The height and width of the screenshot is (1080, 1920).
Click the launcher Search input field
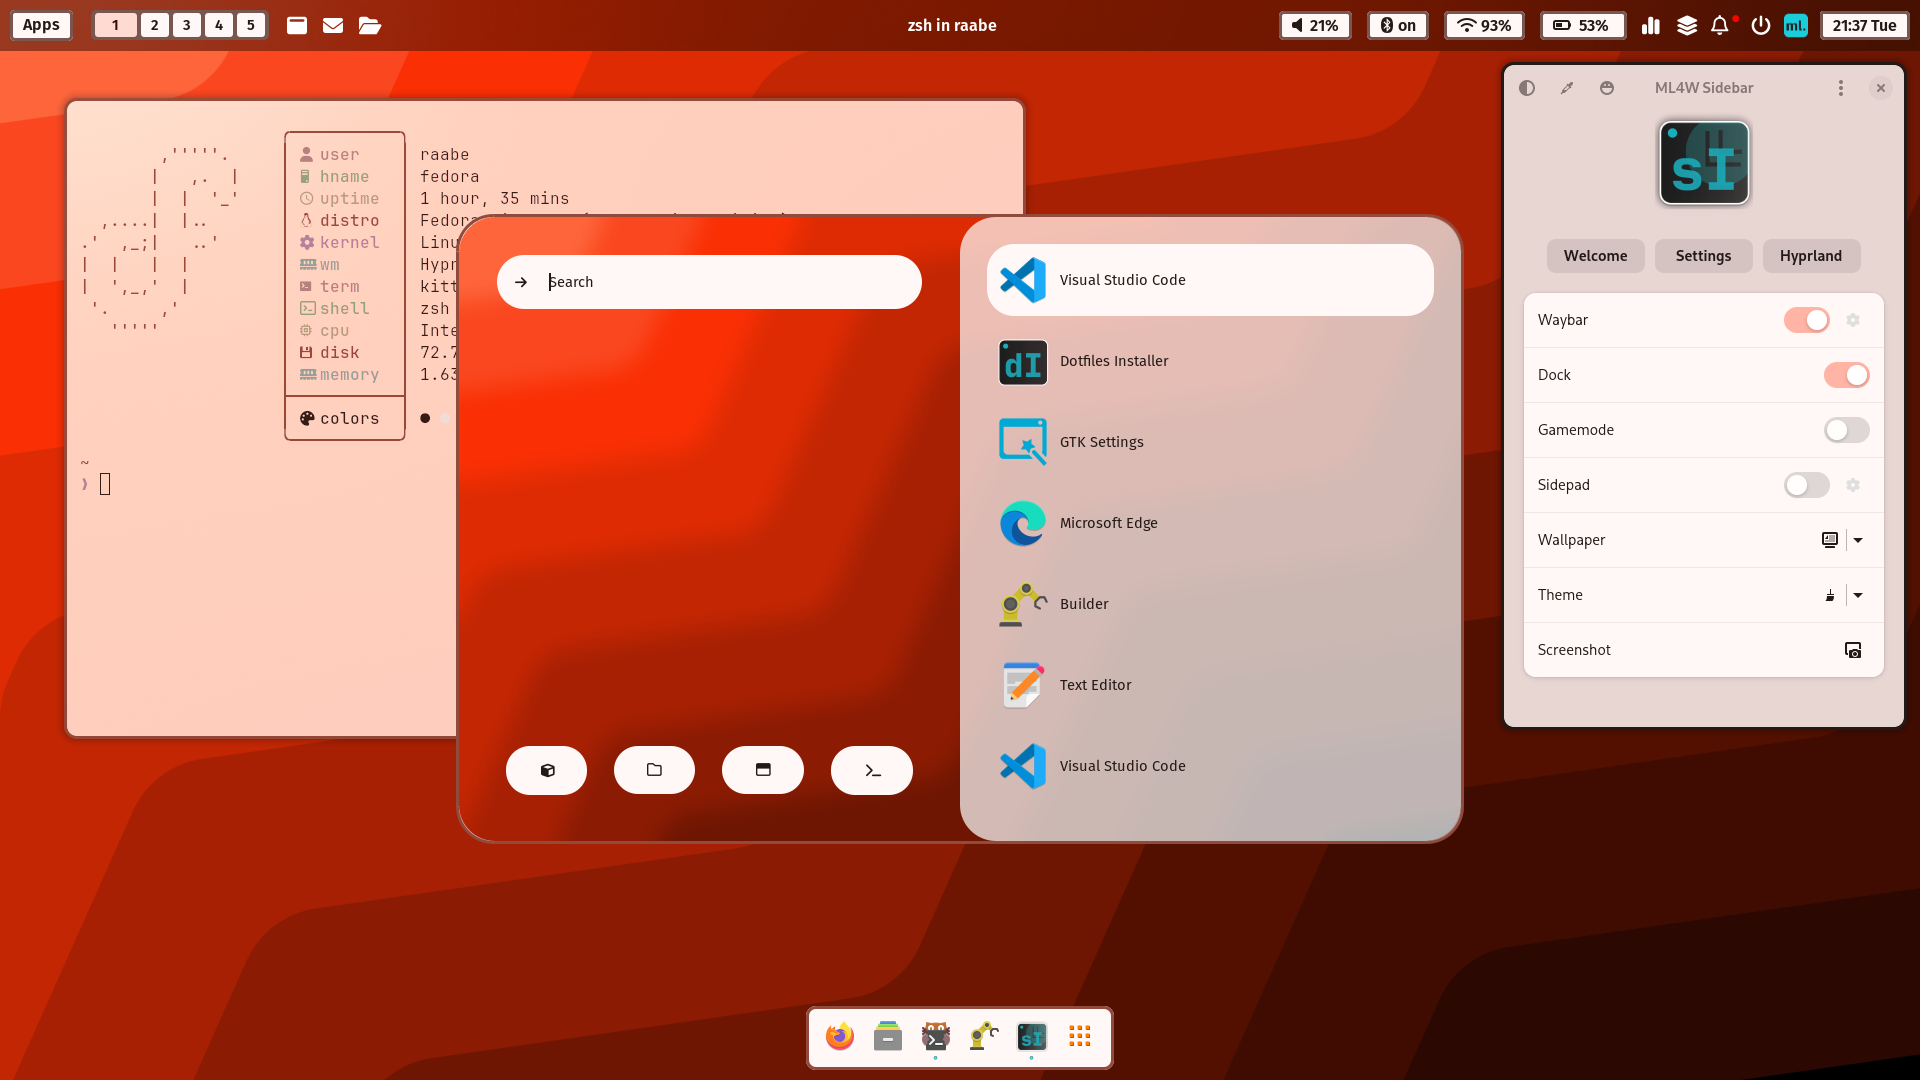(720, 282)
